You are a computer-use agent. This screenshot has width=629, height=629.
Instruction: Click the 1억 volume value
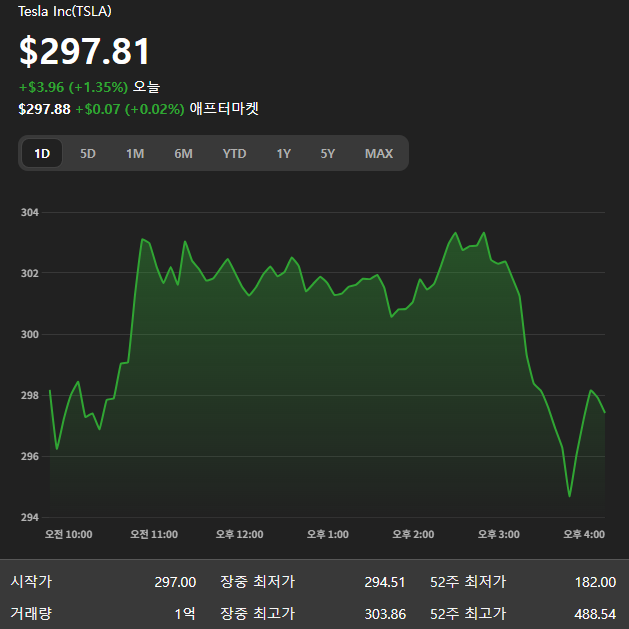[185, 614]
